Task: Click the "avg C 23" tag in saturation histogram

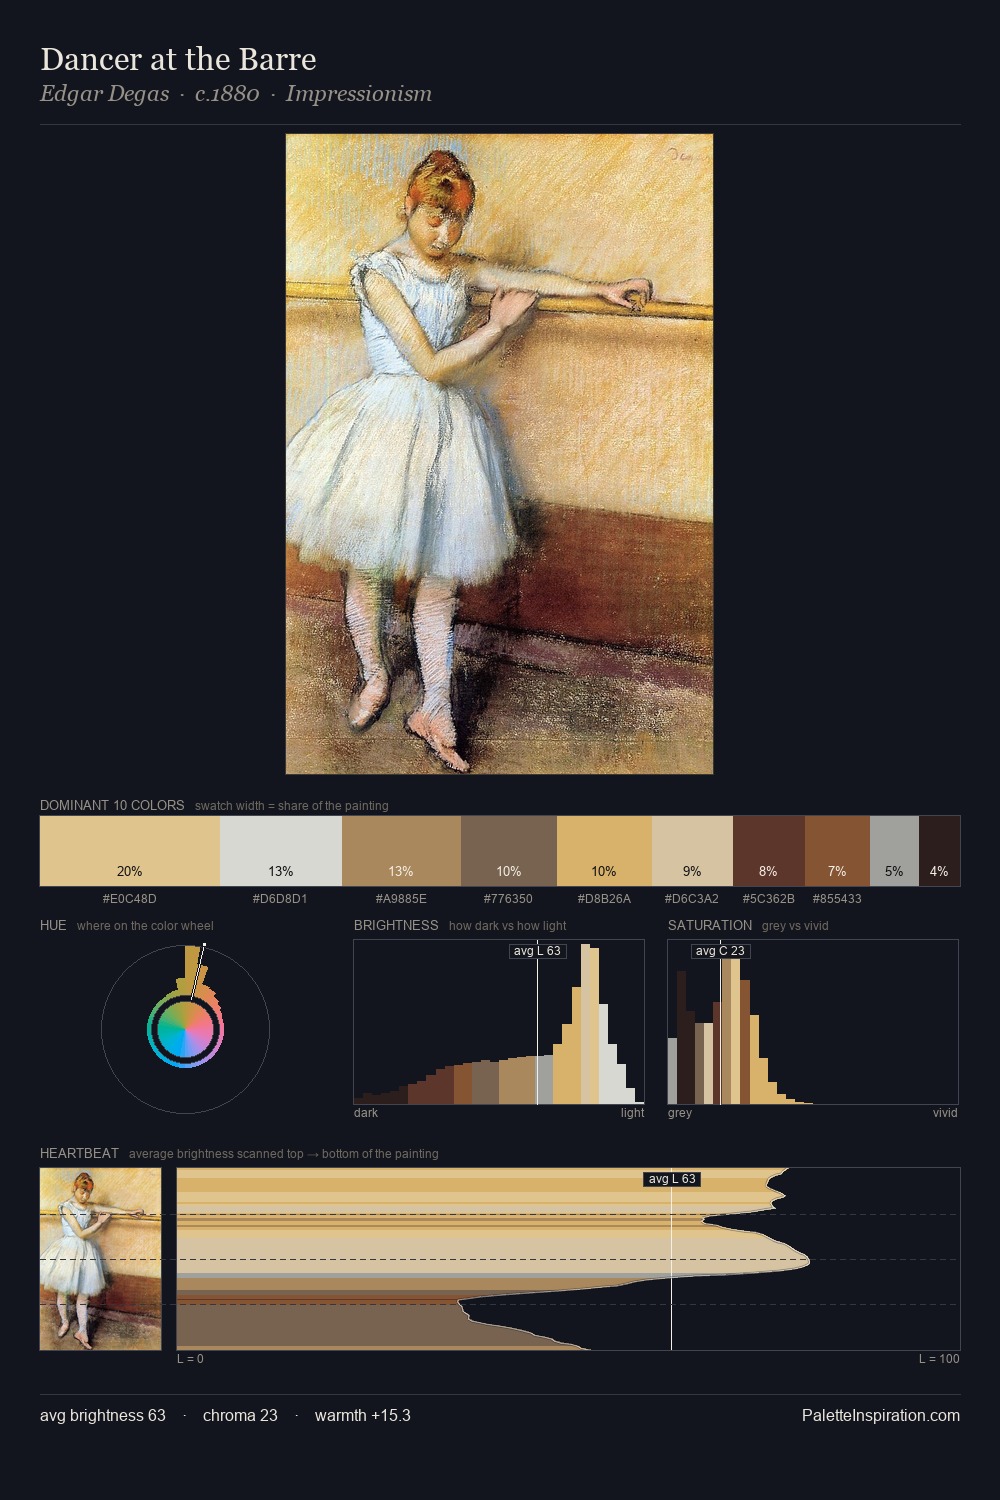Action: (x=720, y=951)
